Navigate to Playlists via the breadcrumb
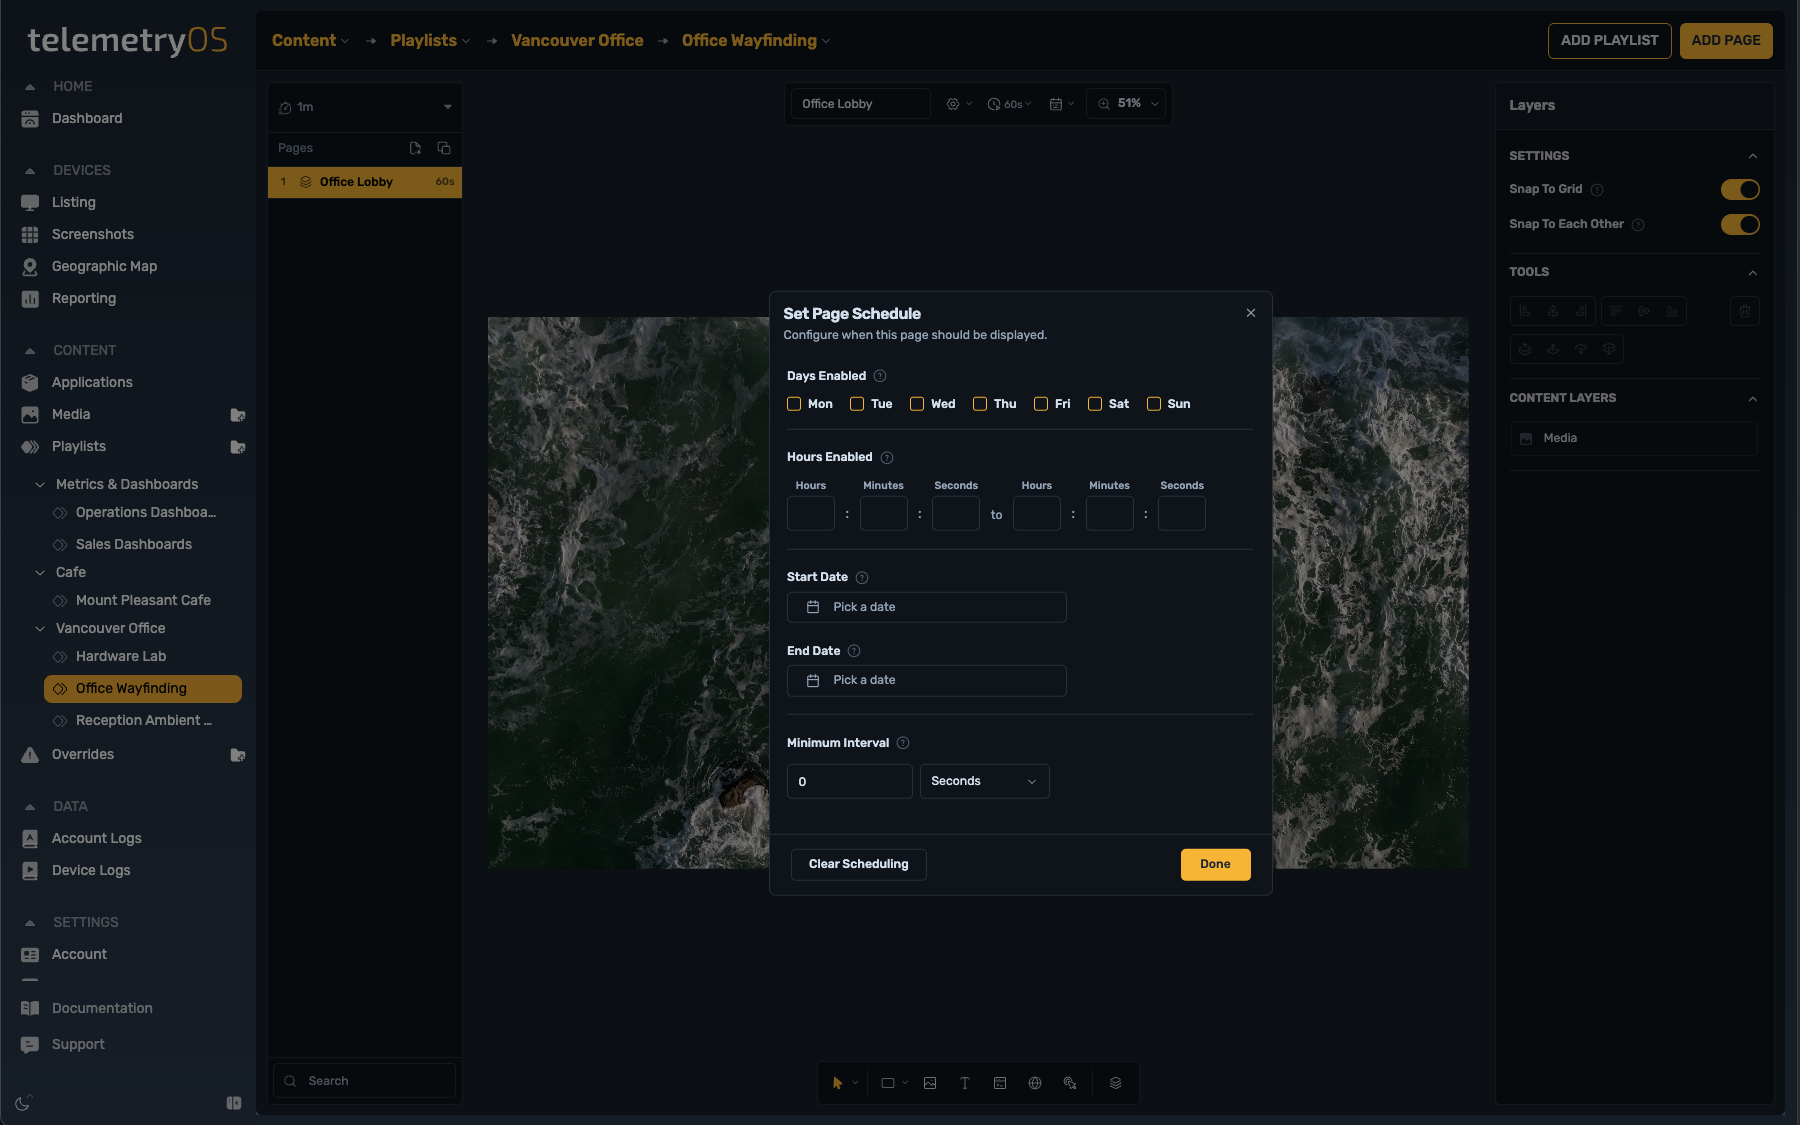This screenshot has height=1125, width=1800. click(x=424, y=40)
